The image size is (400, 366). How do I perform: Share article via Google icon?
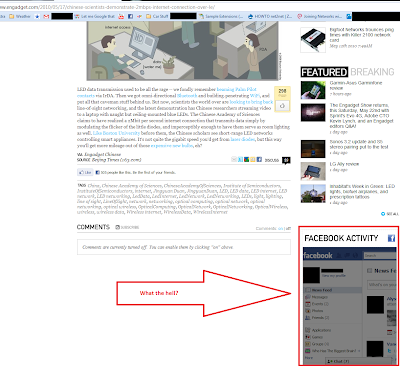pyautogui.click(x=246, y=160)
